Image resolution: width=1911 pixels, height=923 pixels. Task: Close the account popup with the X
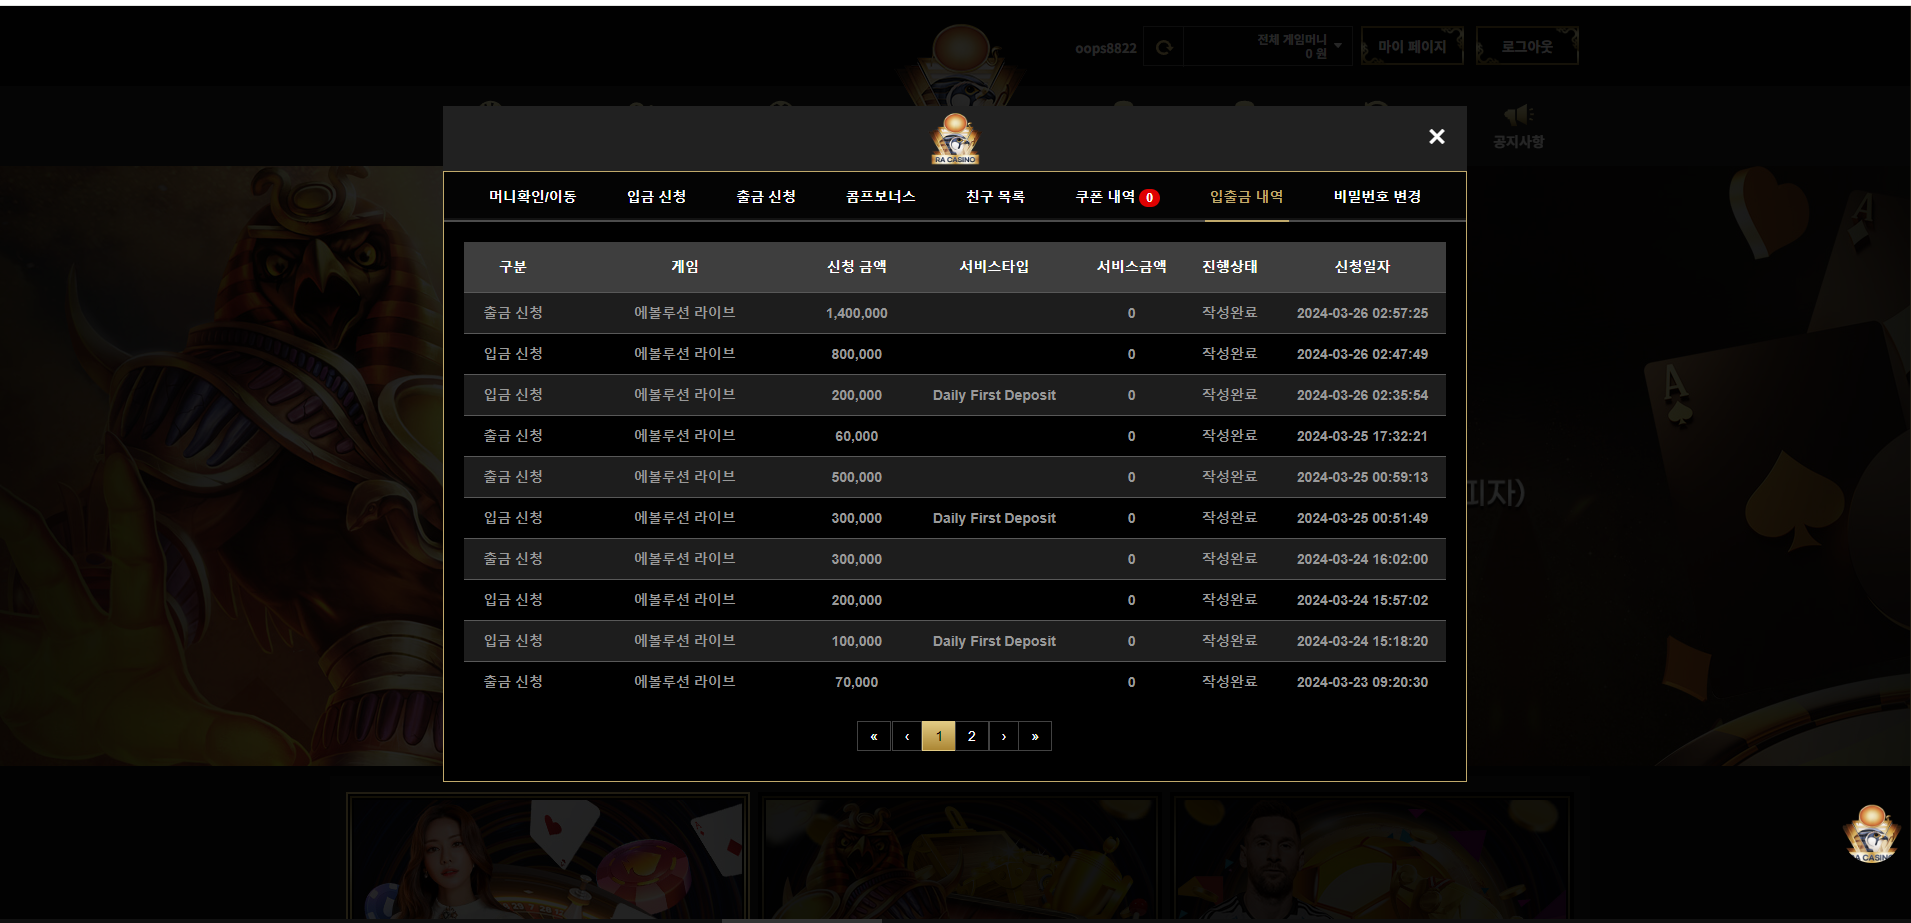(x=1436, y=137)
